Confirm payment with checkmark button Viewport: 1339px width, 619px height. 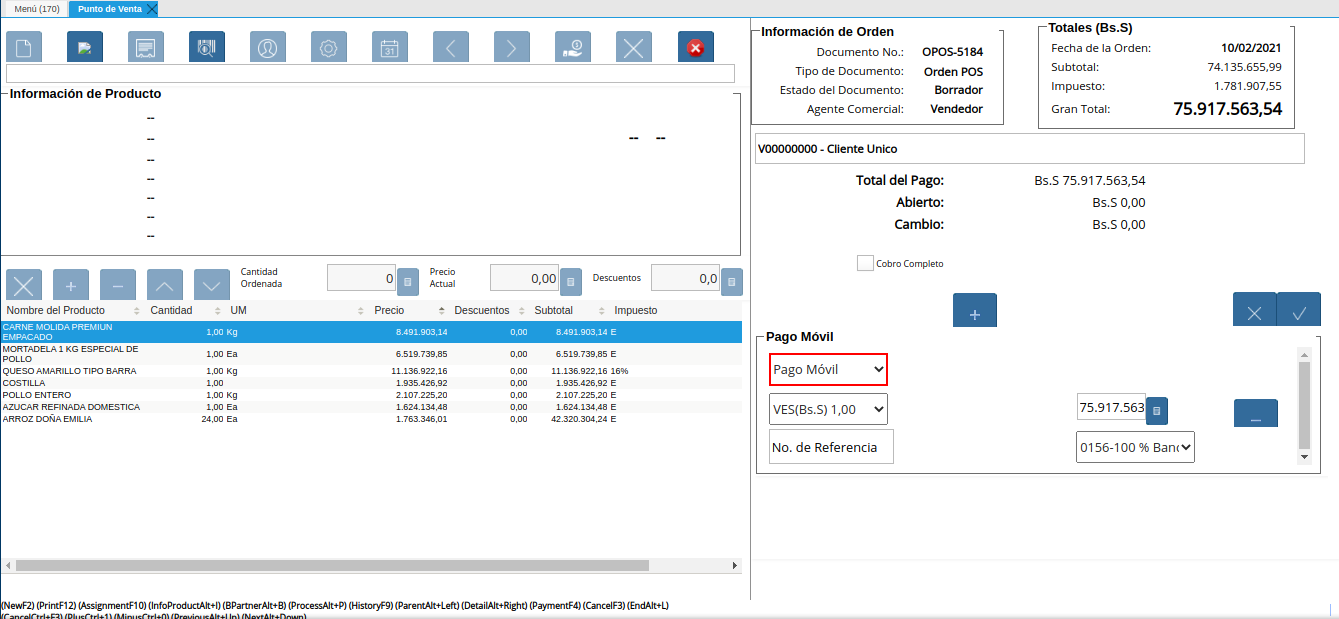[x=1299, y=311]
